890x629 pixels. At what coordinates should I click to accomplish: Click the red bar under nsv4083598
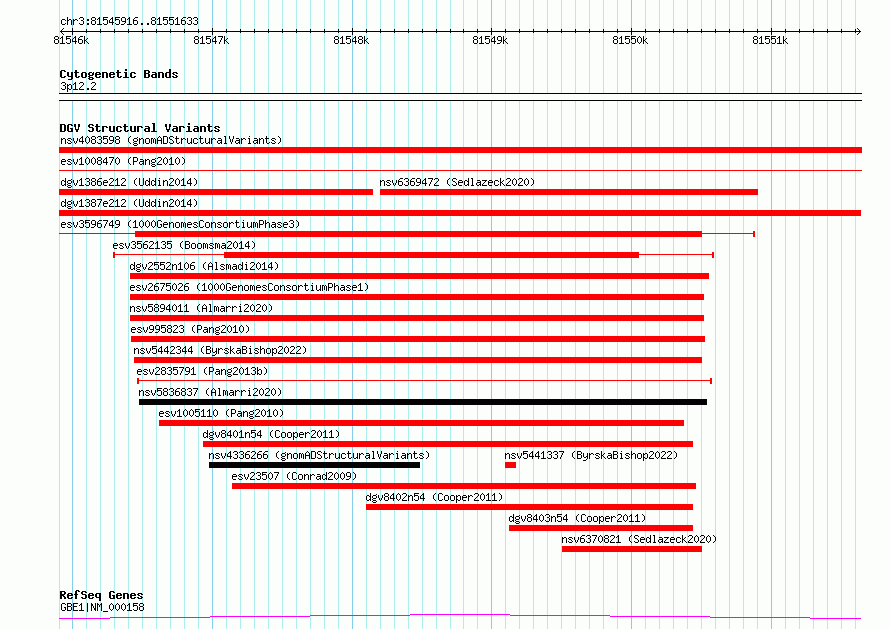coord(460,150)
